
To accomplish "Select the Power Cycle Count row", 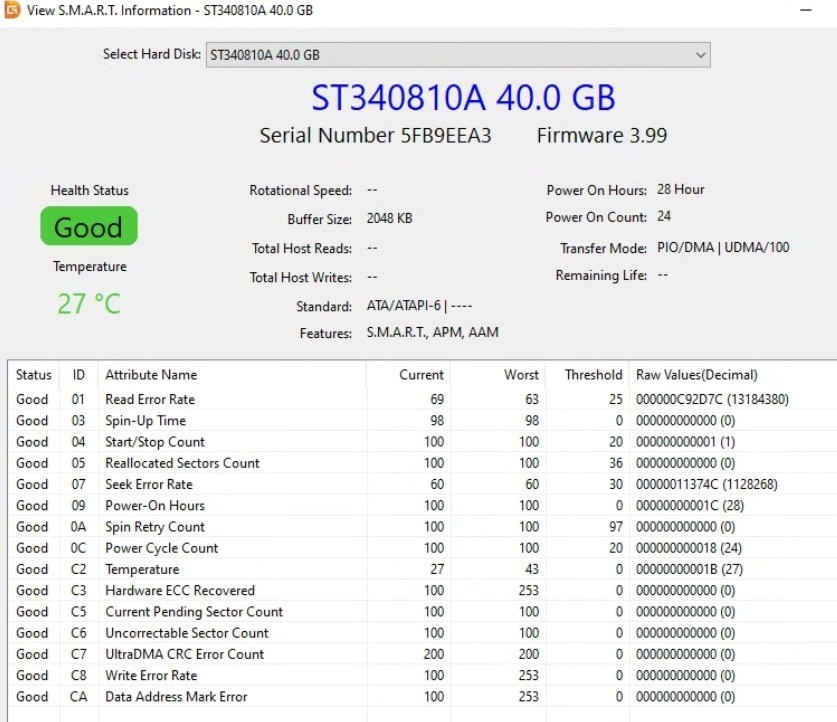I will coord(422,548).
